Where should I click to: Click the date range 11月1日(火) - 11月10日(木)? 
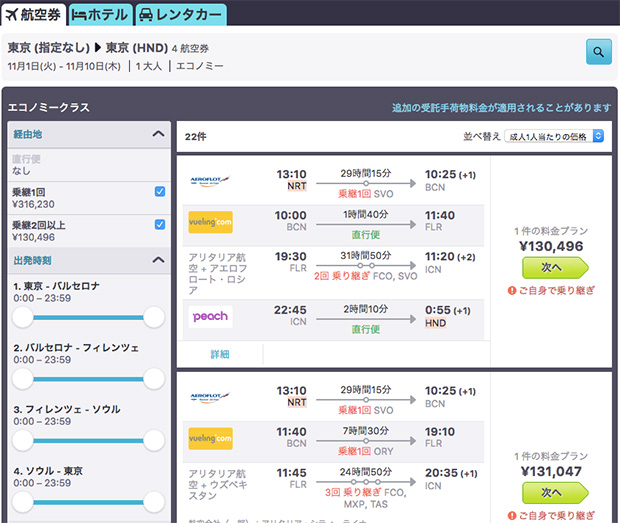coord(64,66)
